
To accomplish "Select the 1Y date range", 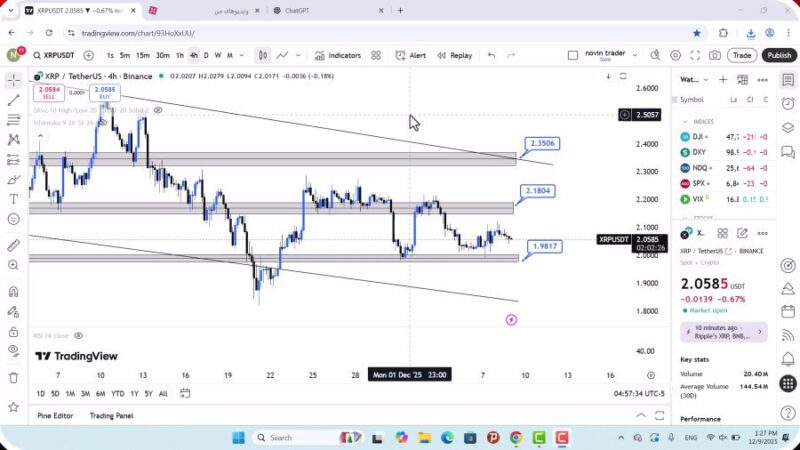I will (x=133, y=393).
